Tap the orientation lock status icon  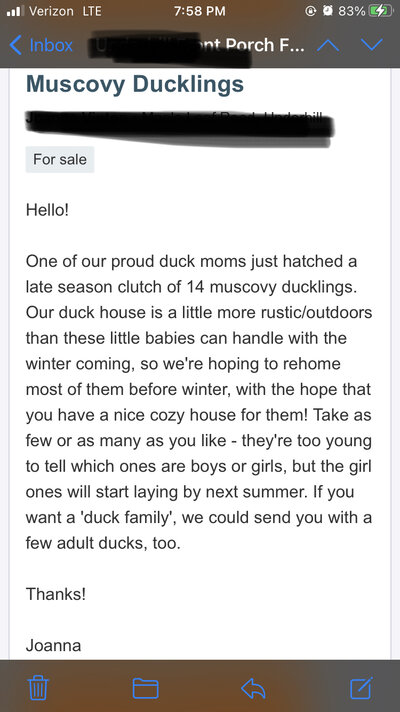pos(311,11)
